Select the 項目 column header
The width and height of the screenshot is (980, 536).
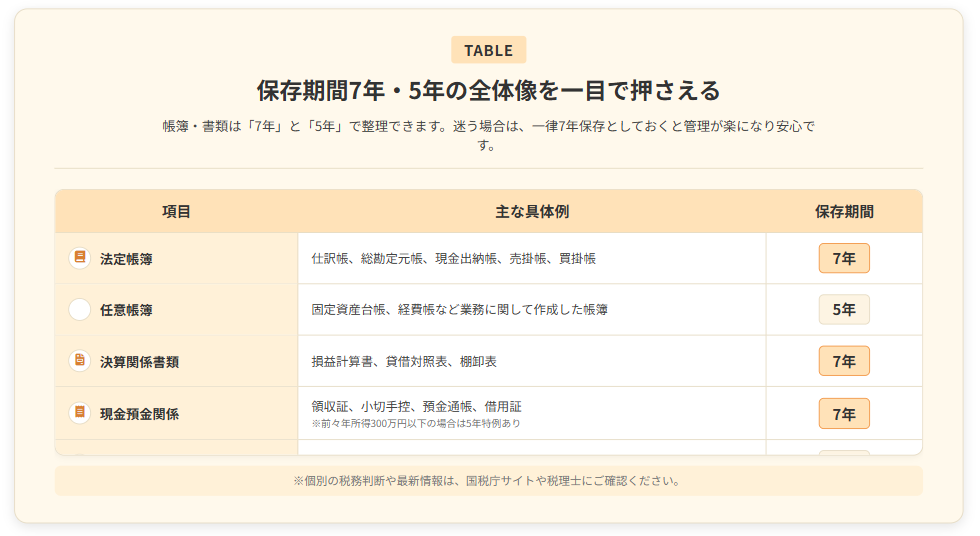176,212
